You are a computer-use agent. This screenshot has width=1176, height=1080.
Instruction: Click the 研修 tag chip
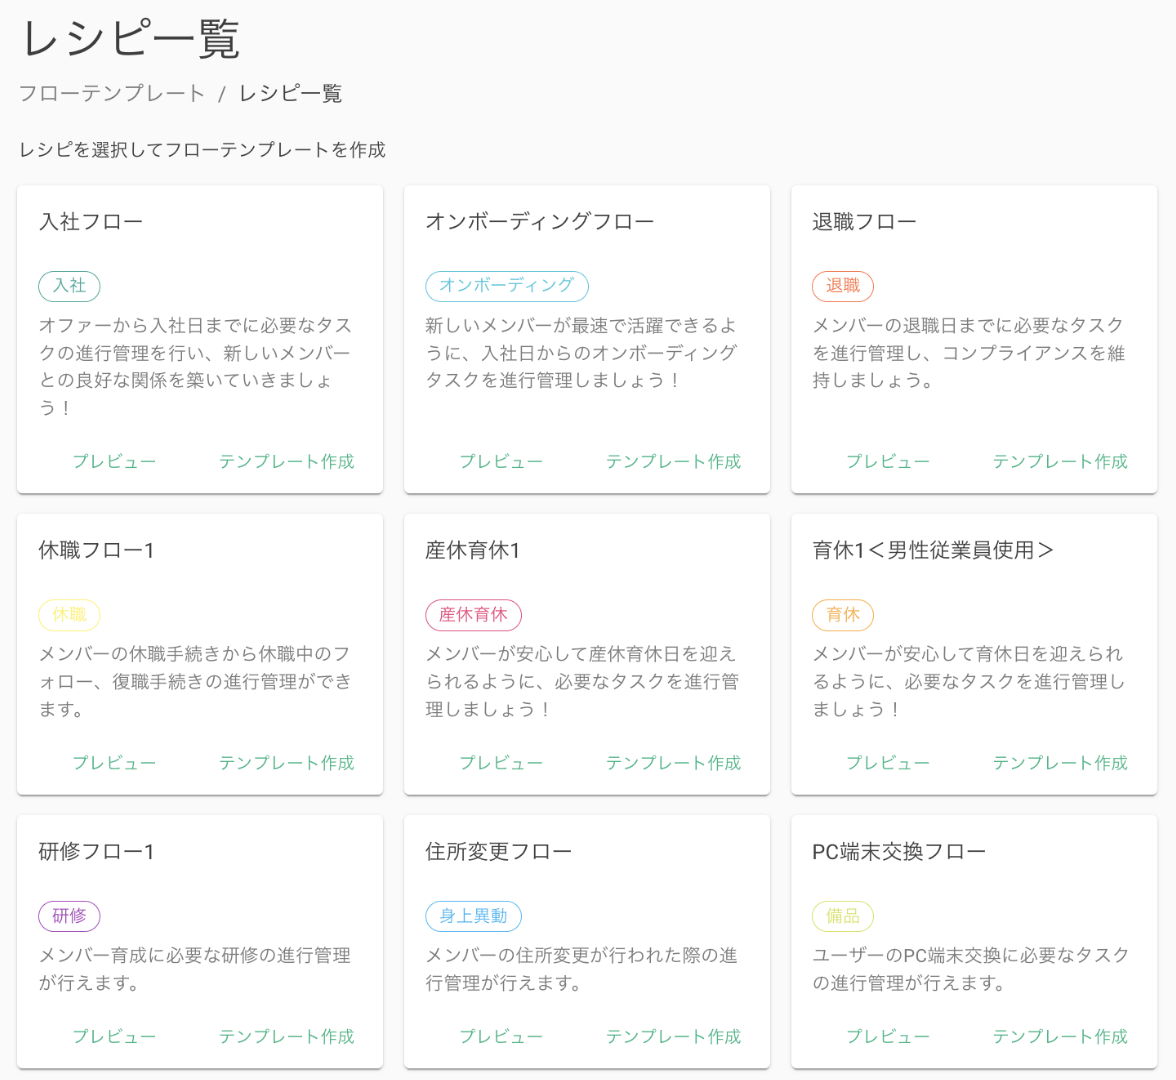(x=69, y=916)
